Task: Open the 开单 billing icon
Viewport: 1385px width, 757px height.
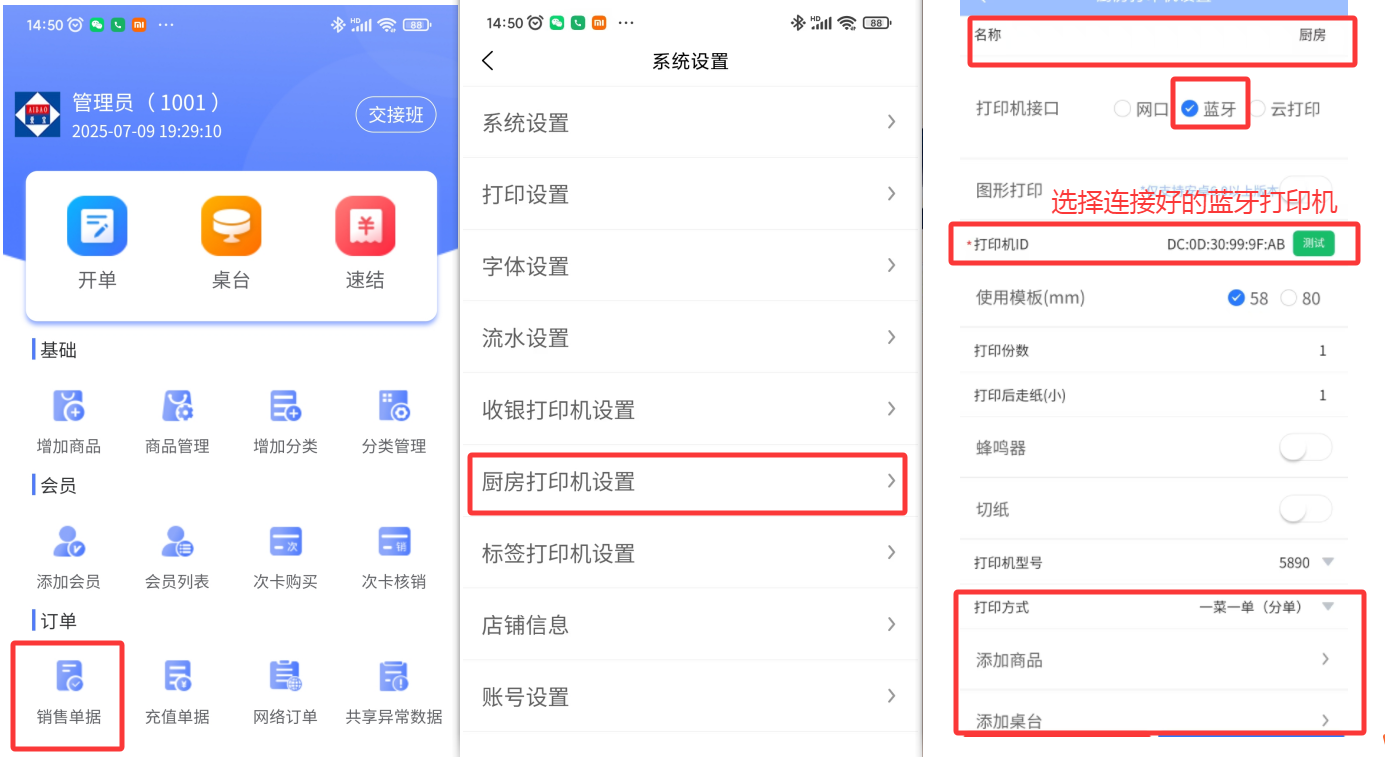Action: pos(97,227)
